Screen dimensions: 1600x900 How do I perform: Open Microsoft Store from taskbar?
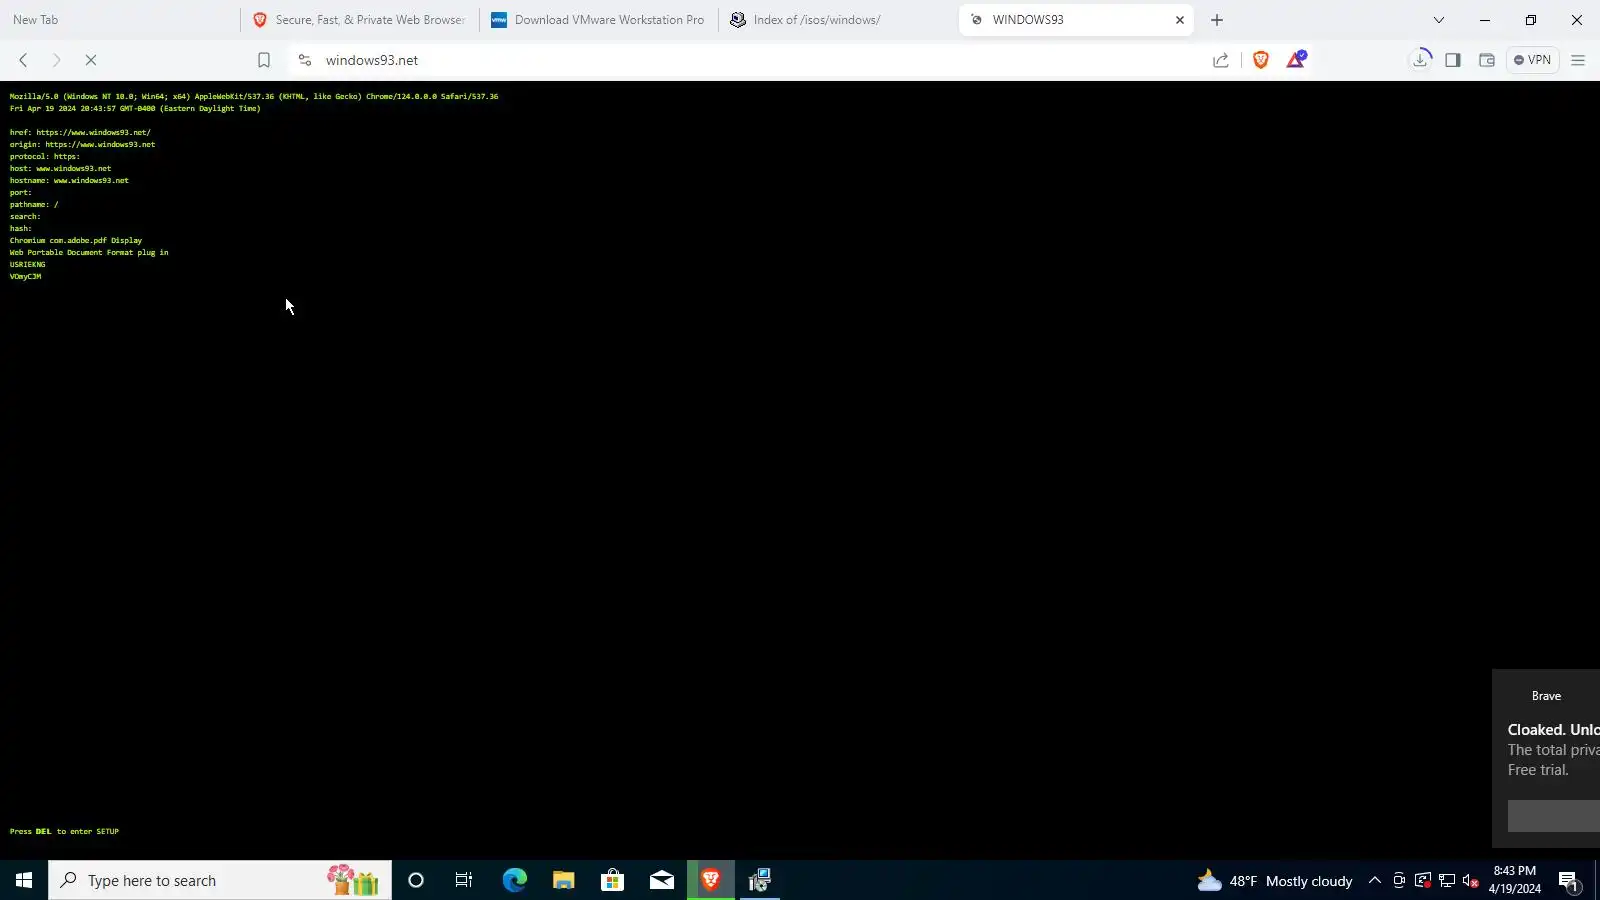(x=612, y=880)
